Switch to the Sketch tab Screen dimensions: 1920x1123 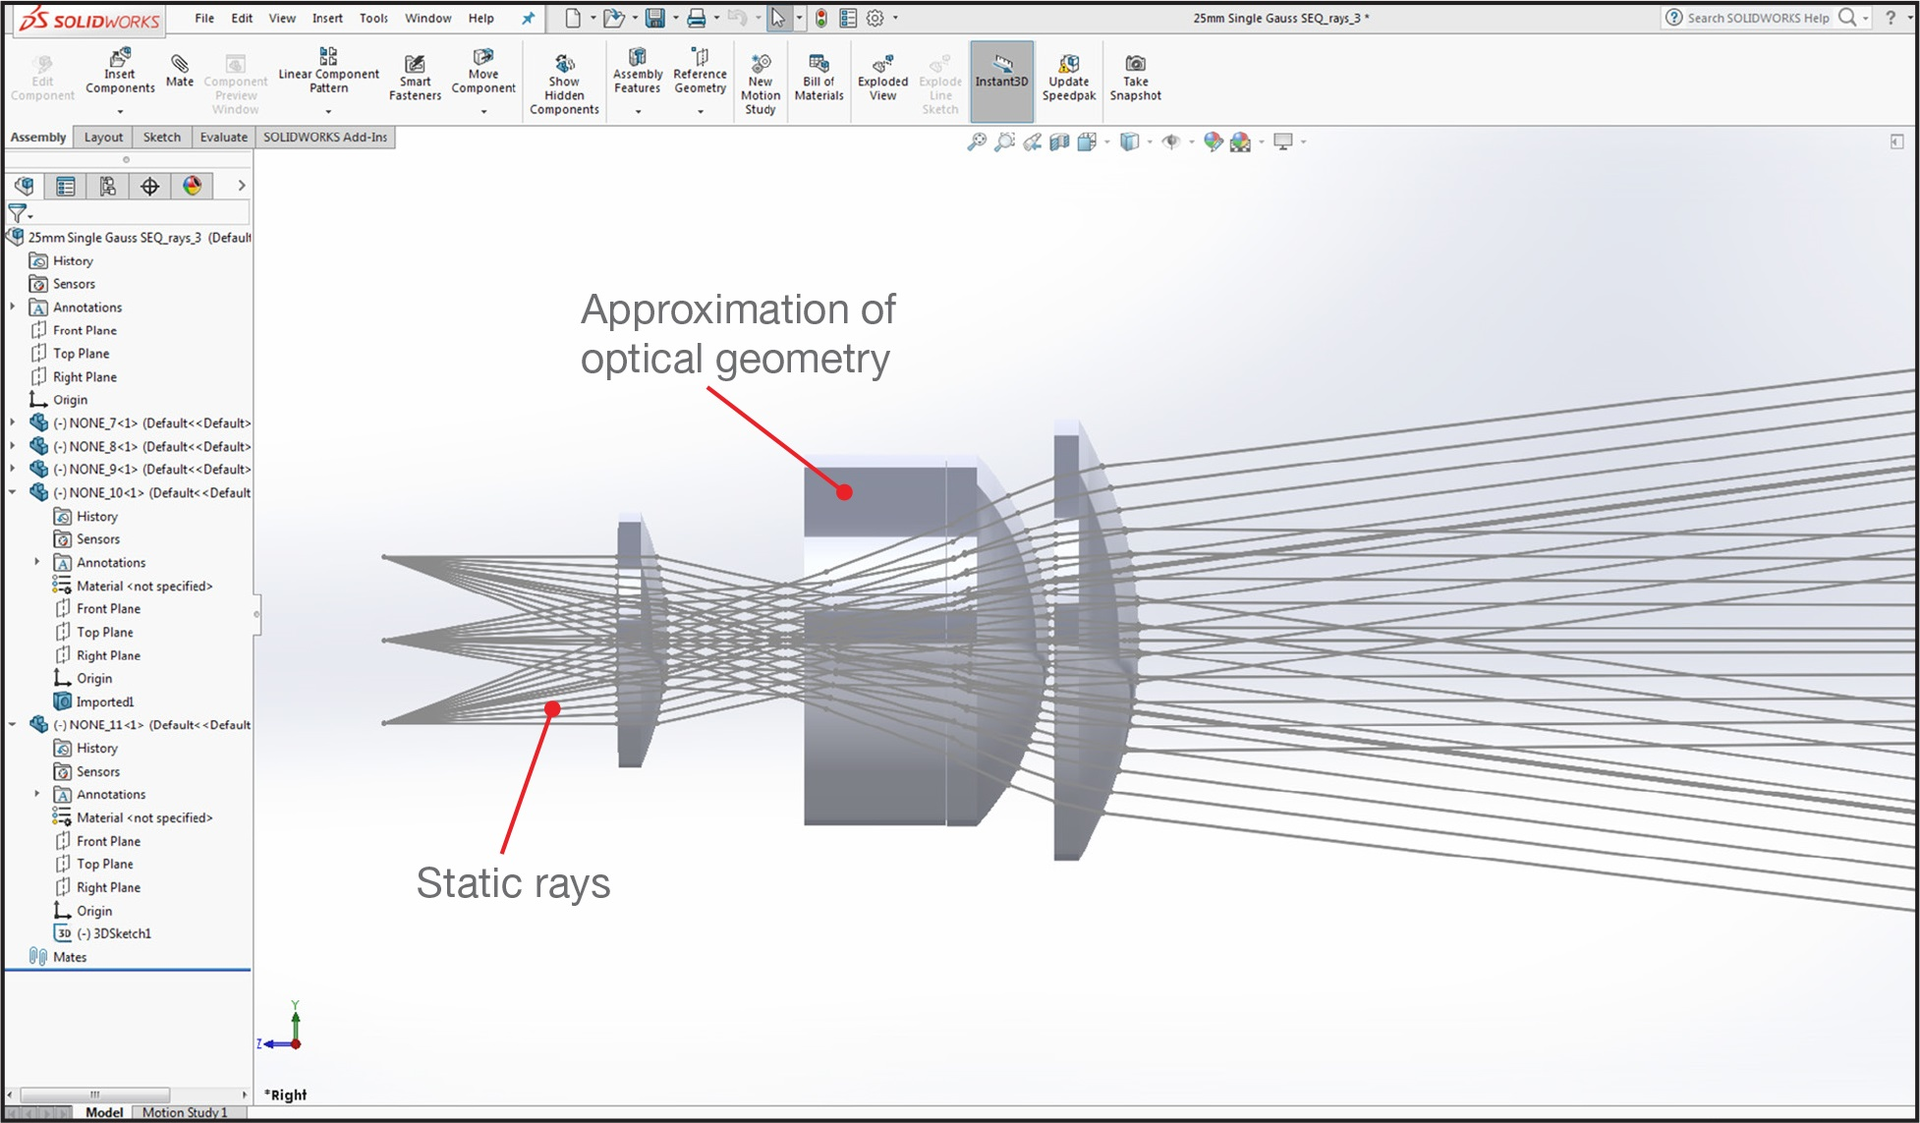[161, 136]
